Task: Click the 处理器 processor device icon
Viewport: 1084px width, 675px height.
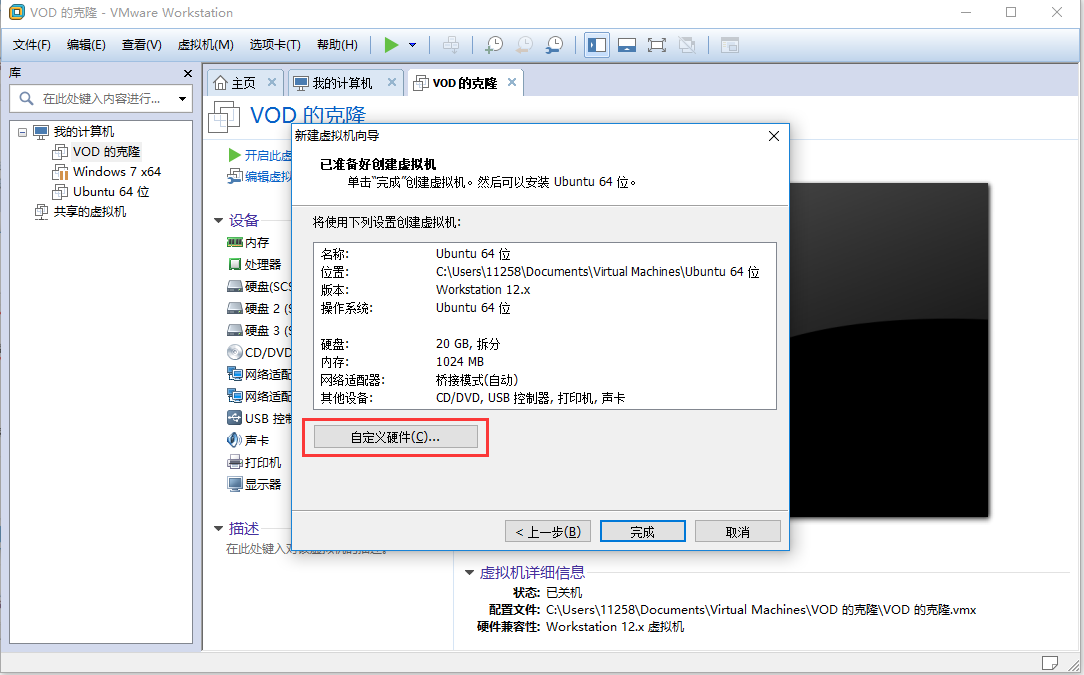Action: [235, 265]
